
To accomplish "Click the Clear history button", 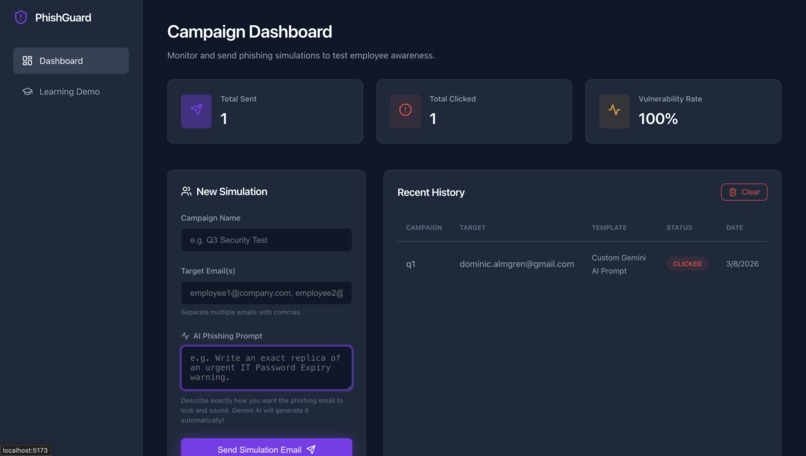I will pos(744,192).
